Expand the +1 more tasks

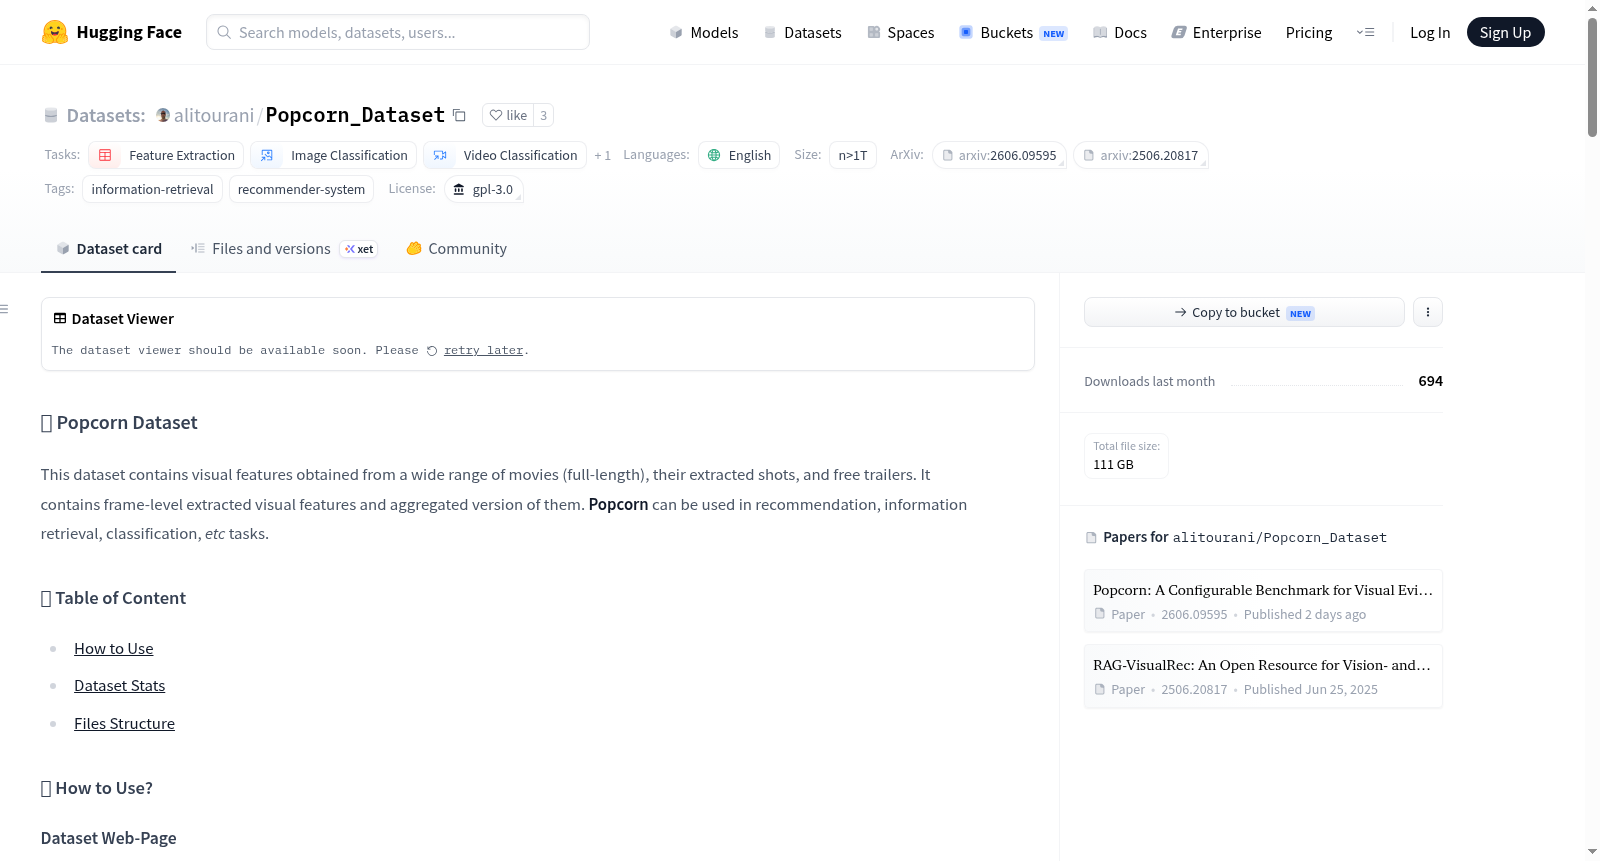pos(602,155)
